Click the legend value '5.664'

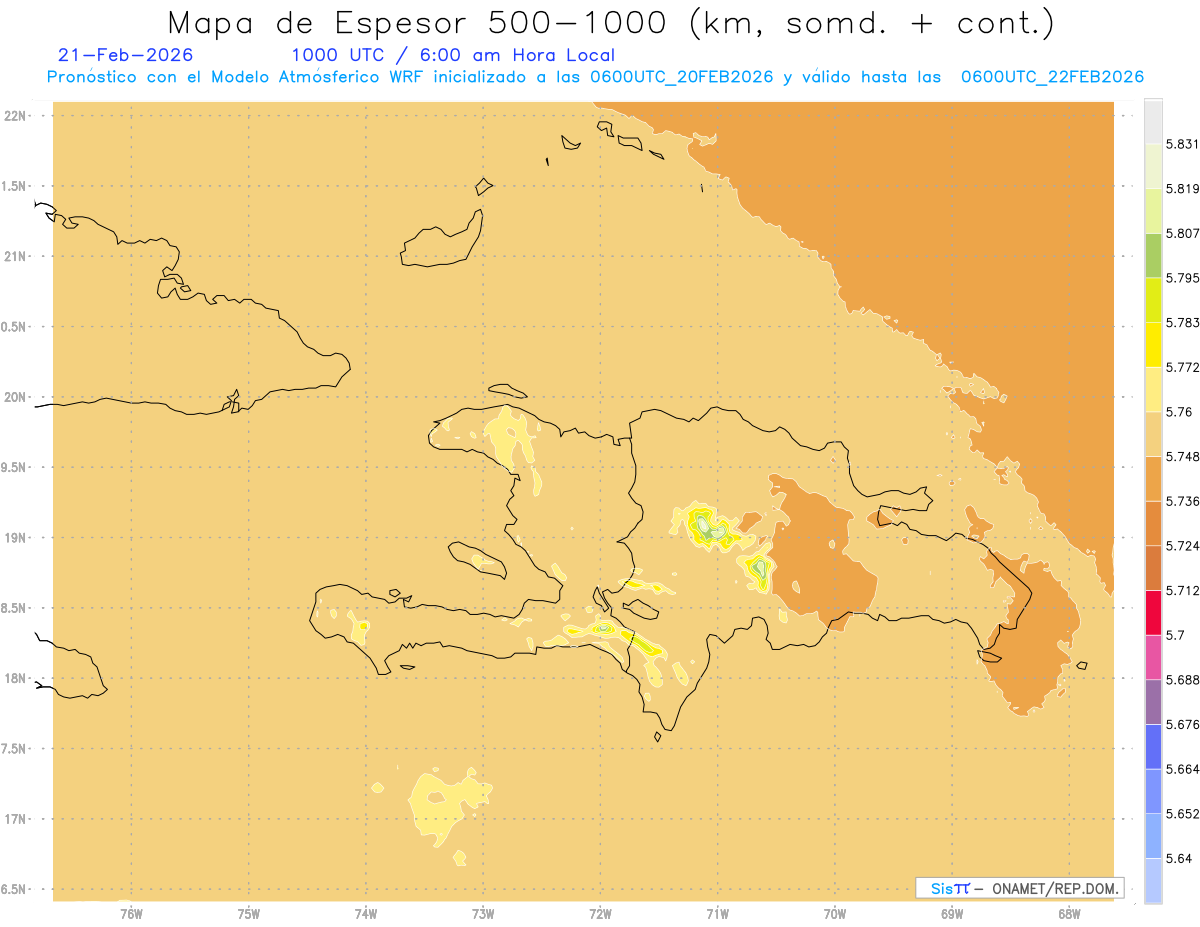pos(1182,769)
